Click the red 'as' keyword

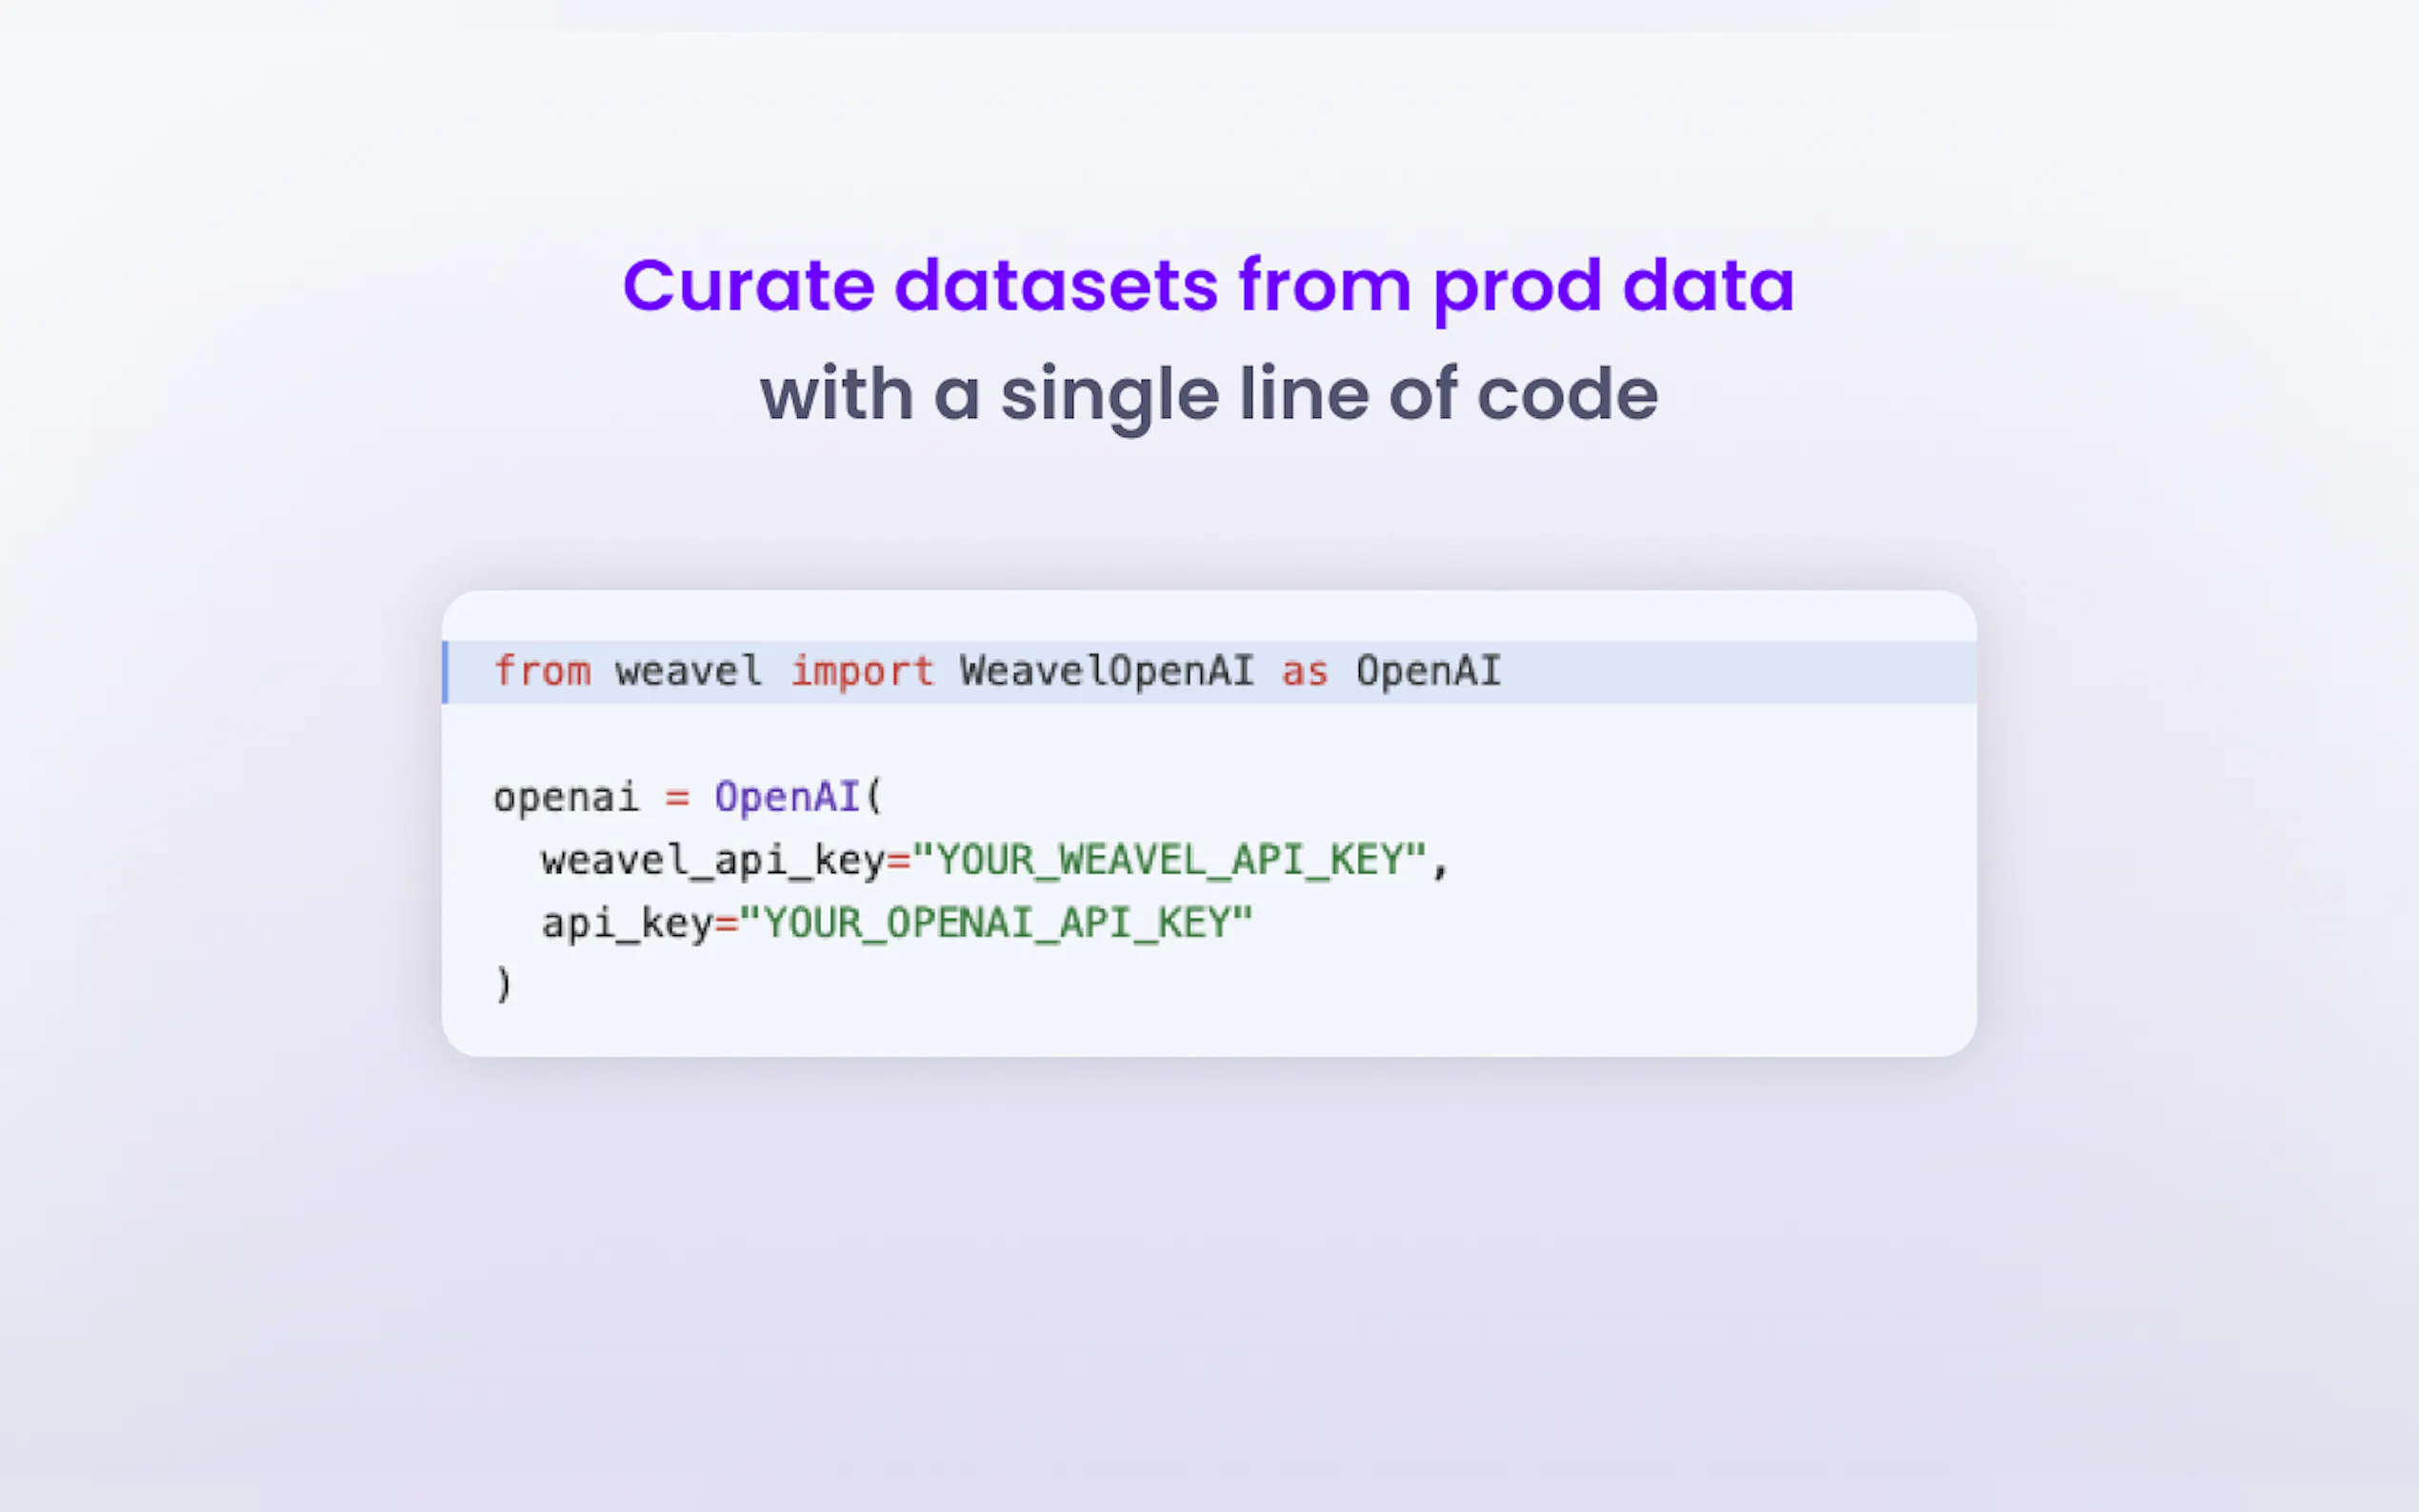[x=1305, y=672]
